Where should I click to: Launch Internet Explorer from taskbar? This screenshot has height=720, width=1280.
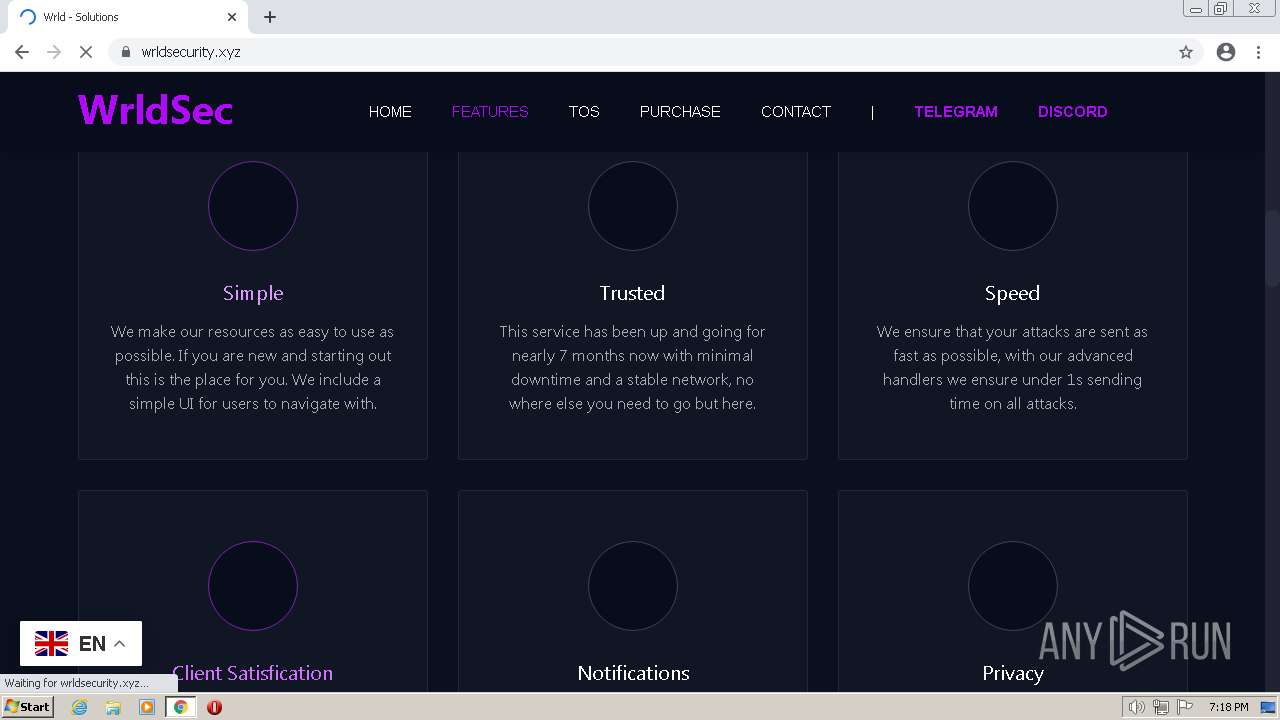click(80, 707)
